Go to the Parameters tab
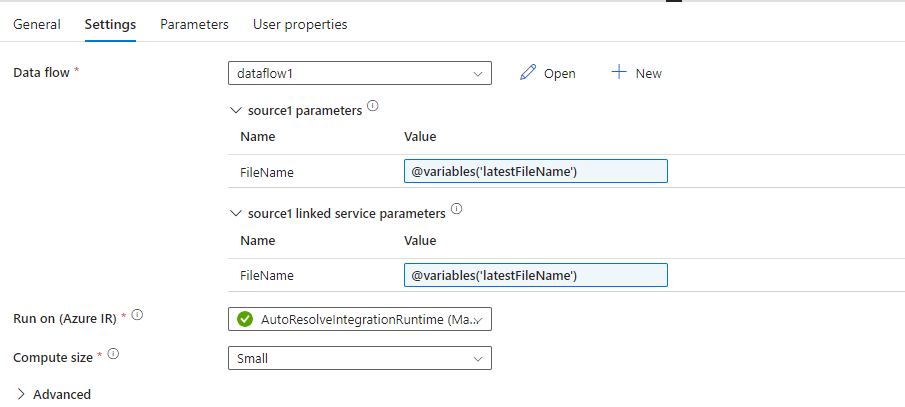Screen dimensions: 905x407 [x=194, y=24]
